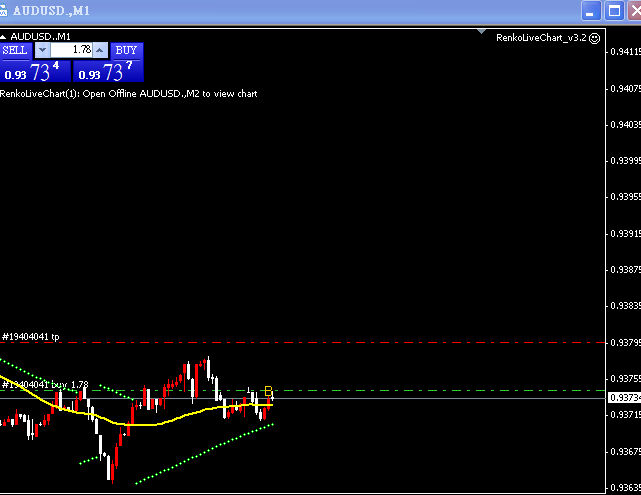Click the #19404041 tp label
This screenshot has height=495, width=641.
(x=31, y=337)
